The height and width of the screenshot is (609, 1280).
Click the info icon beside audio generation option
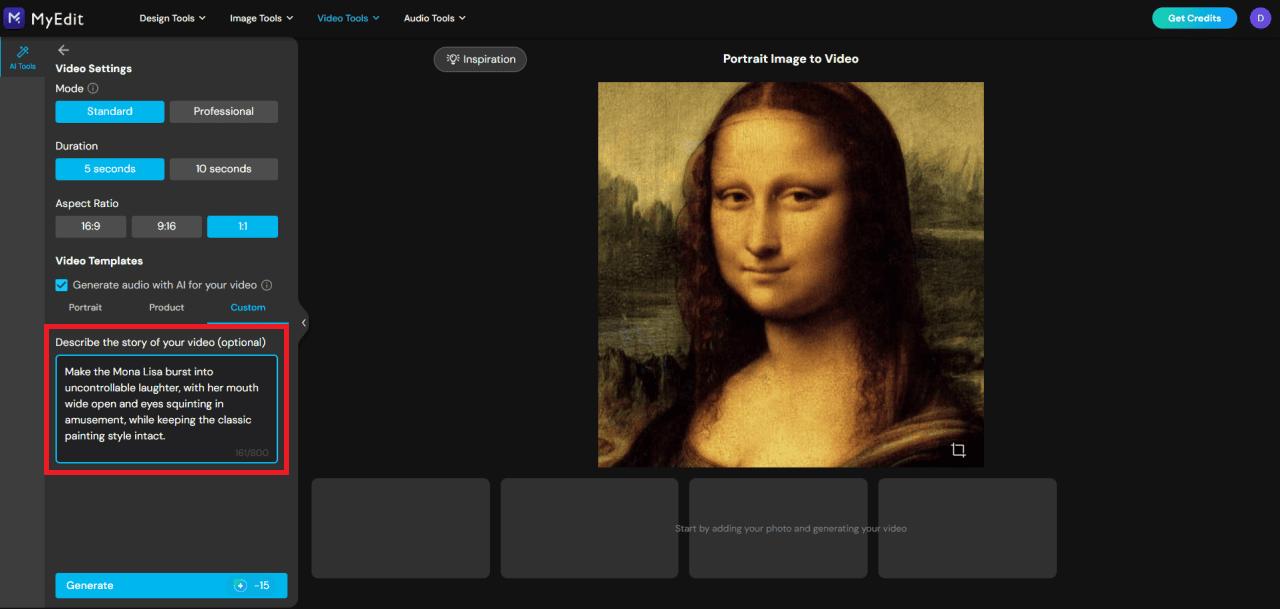coord(268,284)
